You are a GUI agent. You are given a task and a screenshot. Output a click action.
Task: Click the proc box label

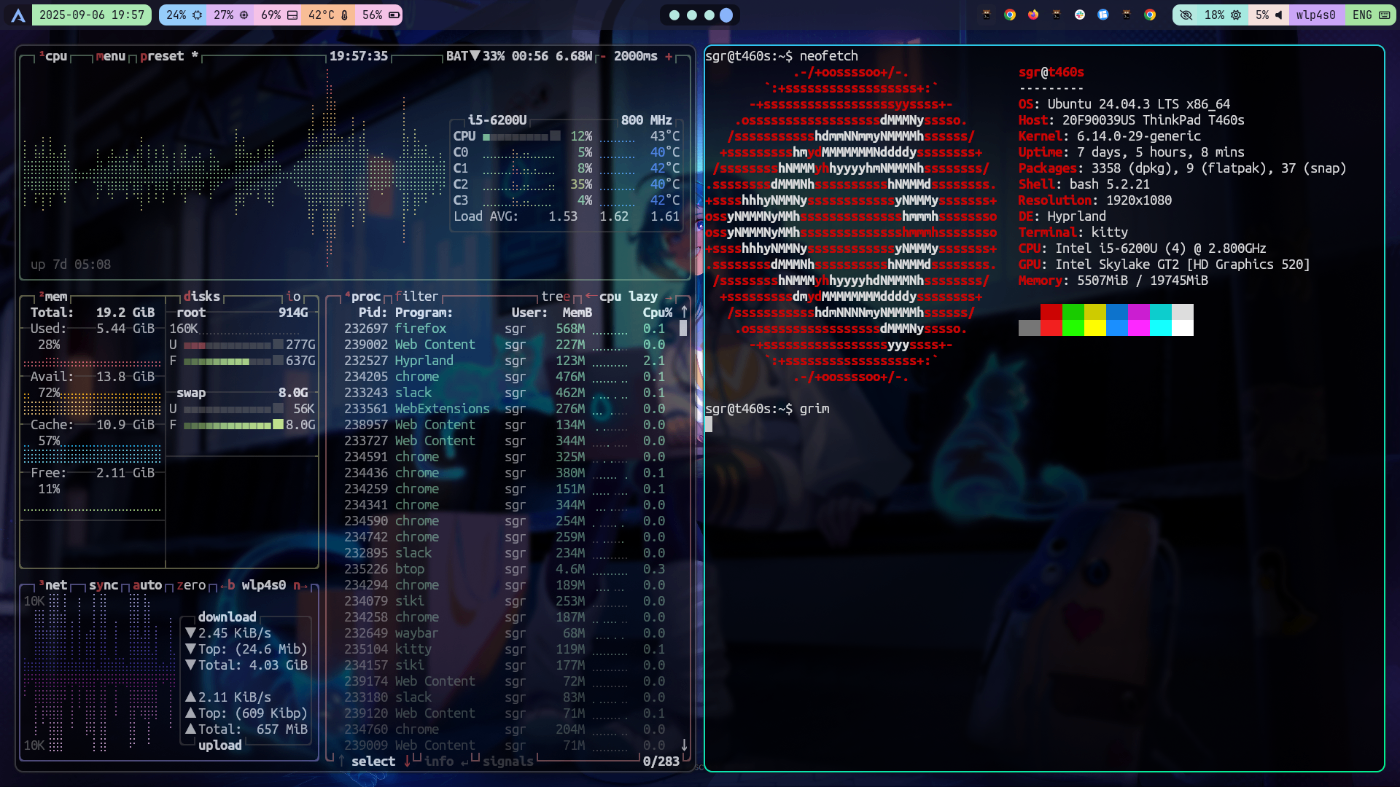point(364,296)
